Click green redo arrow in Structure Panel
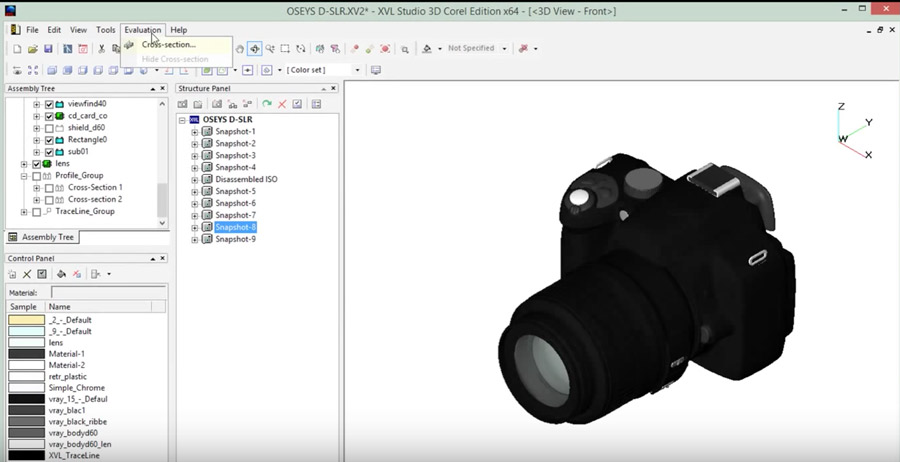The image size is (900, 462). point(267,104)
